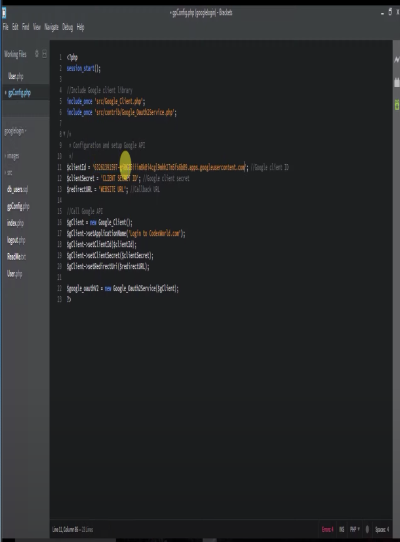The width and height of the screenshot is (400, 542).
Task: Open the Extension Manager icon
Action: (397, 82)
